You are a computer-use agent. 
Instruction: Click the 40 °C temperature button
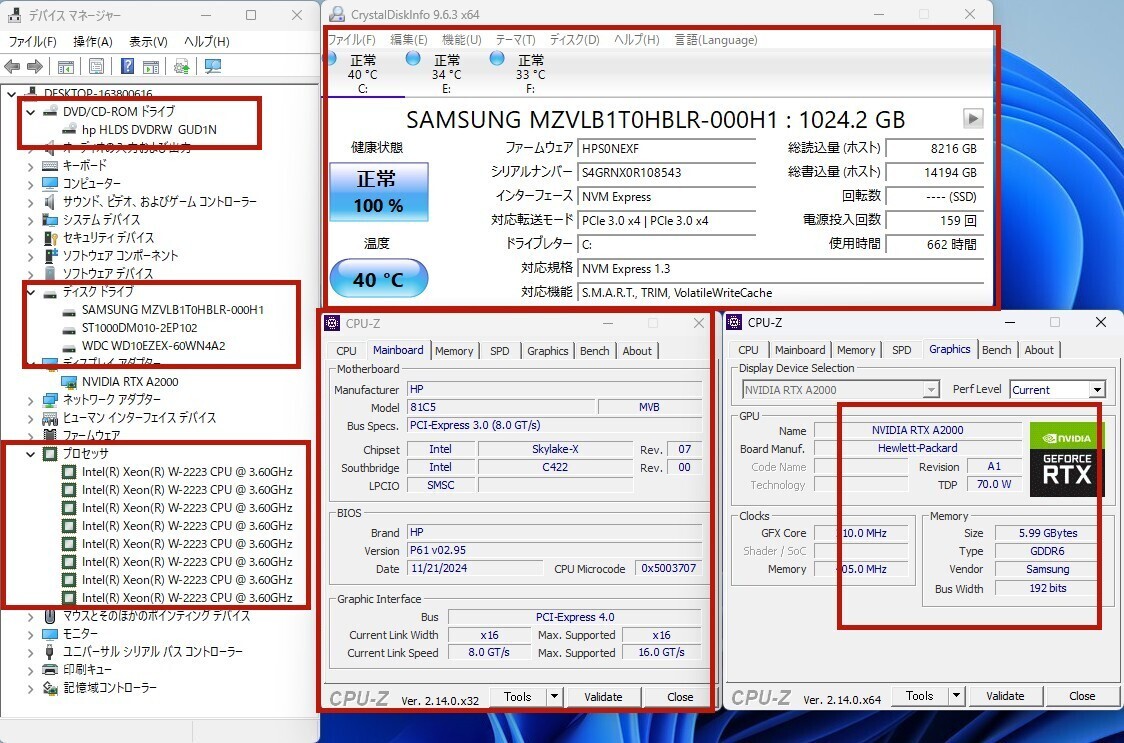(378, 278)
